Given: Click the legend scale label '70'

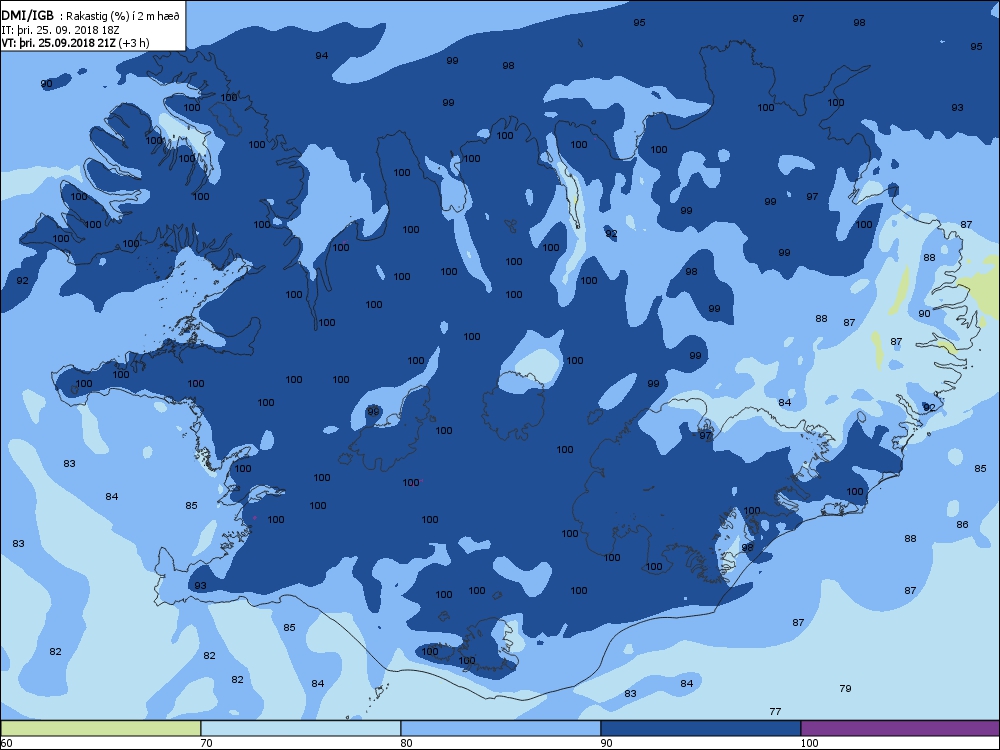Looking at the screenshot, I should (207, 742).
